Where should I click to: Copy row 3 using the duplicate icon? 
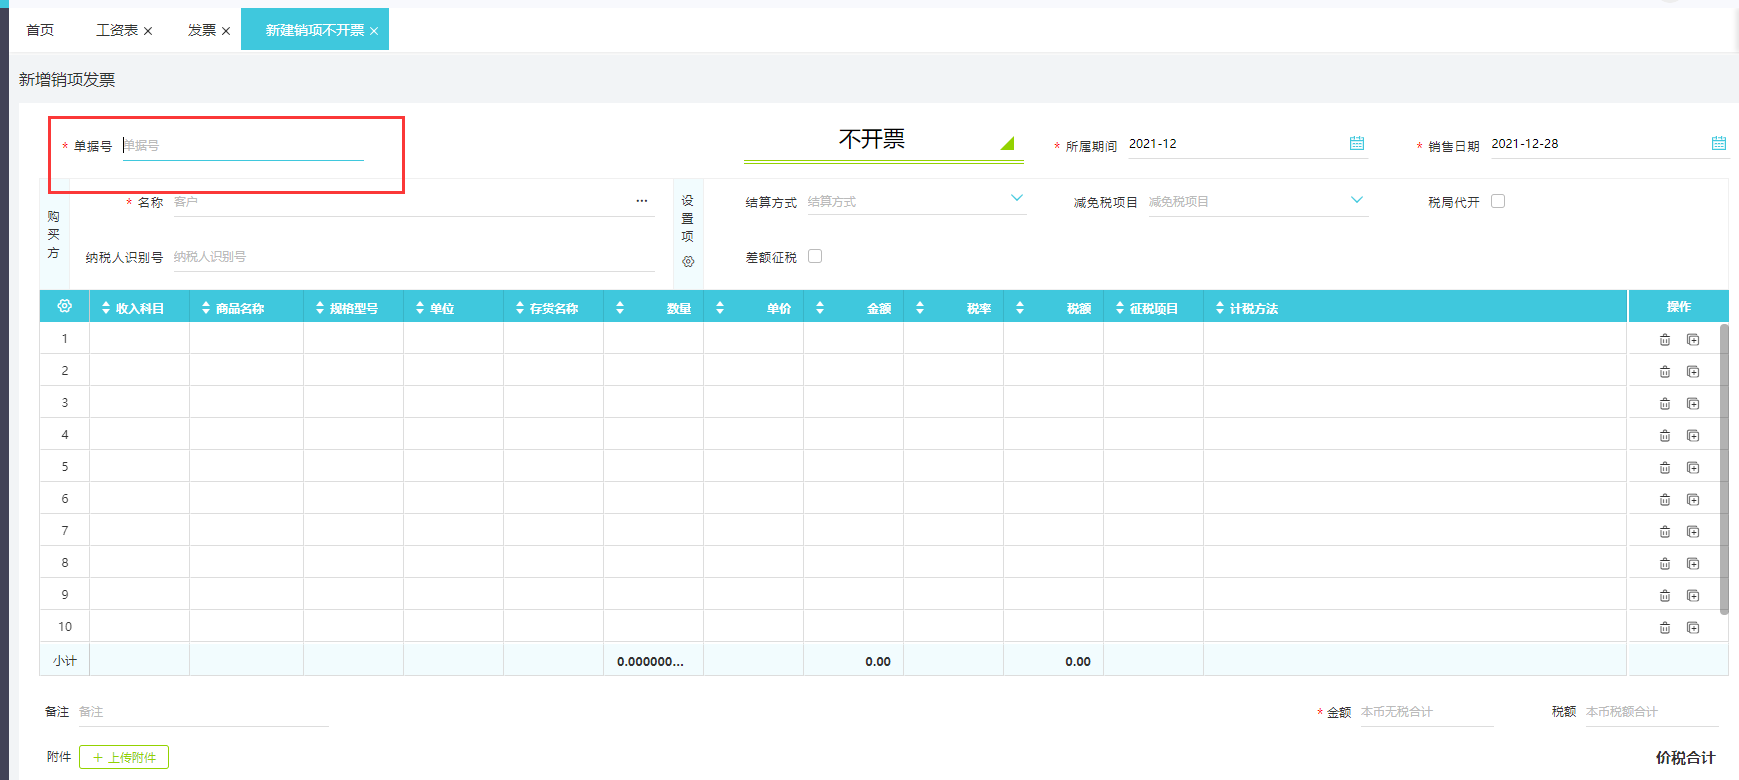[1693, 404]
